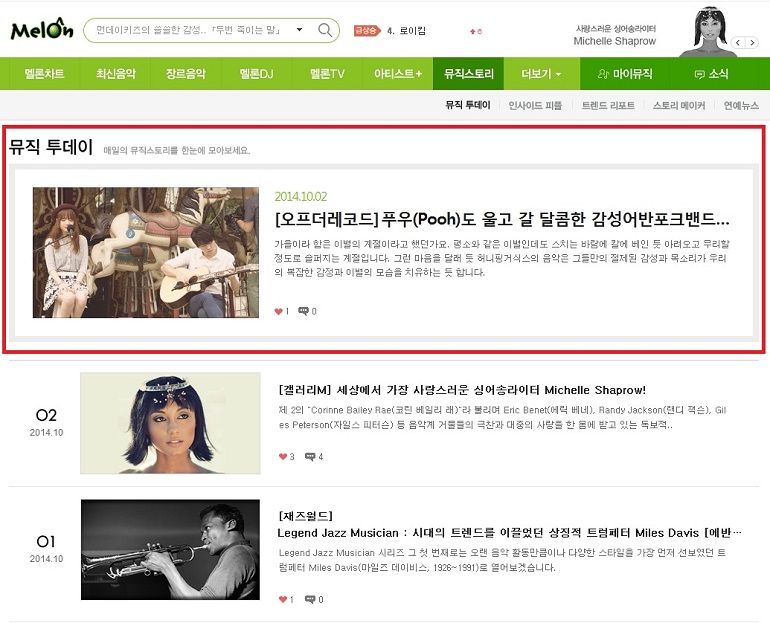Open the Miles Davis article summary text
The width and height of the screenshot is (770, 623).
502,560
